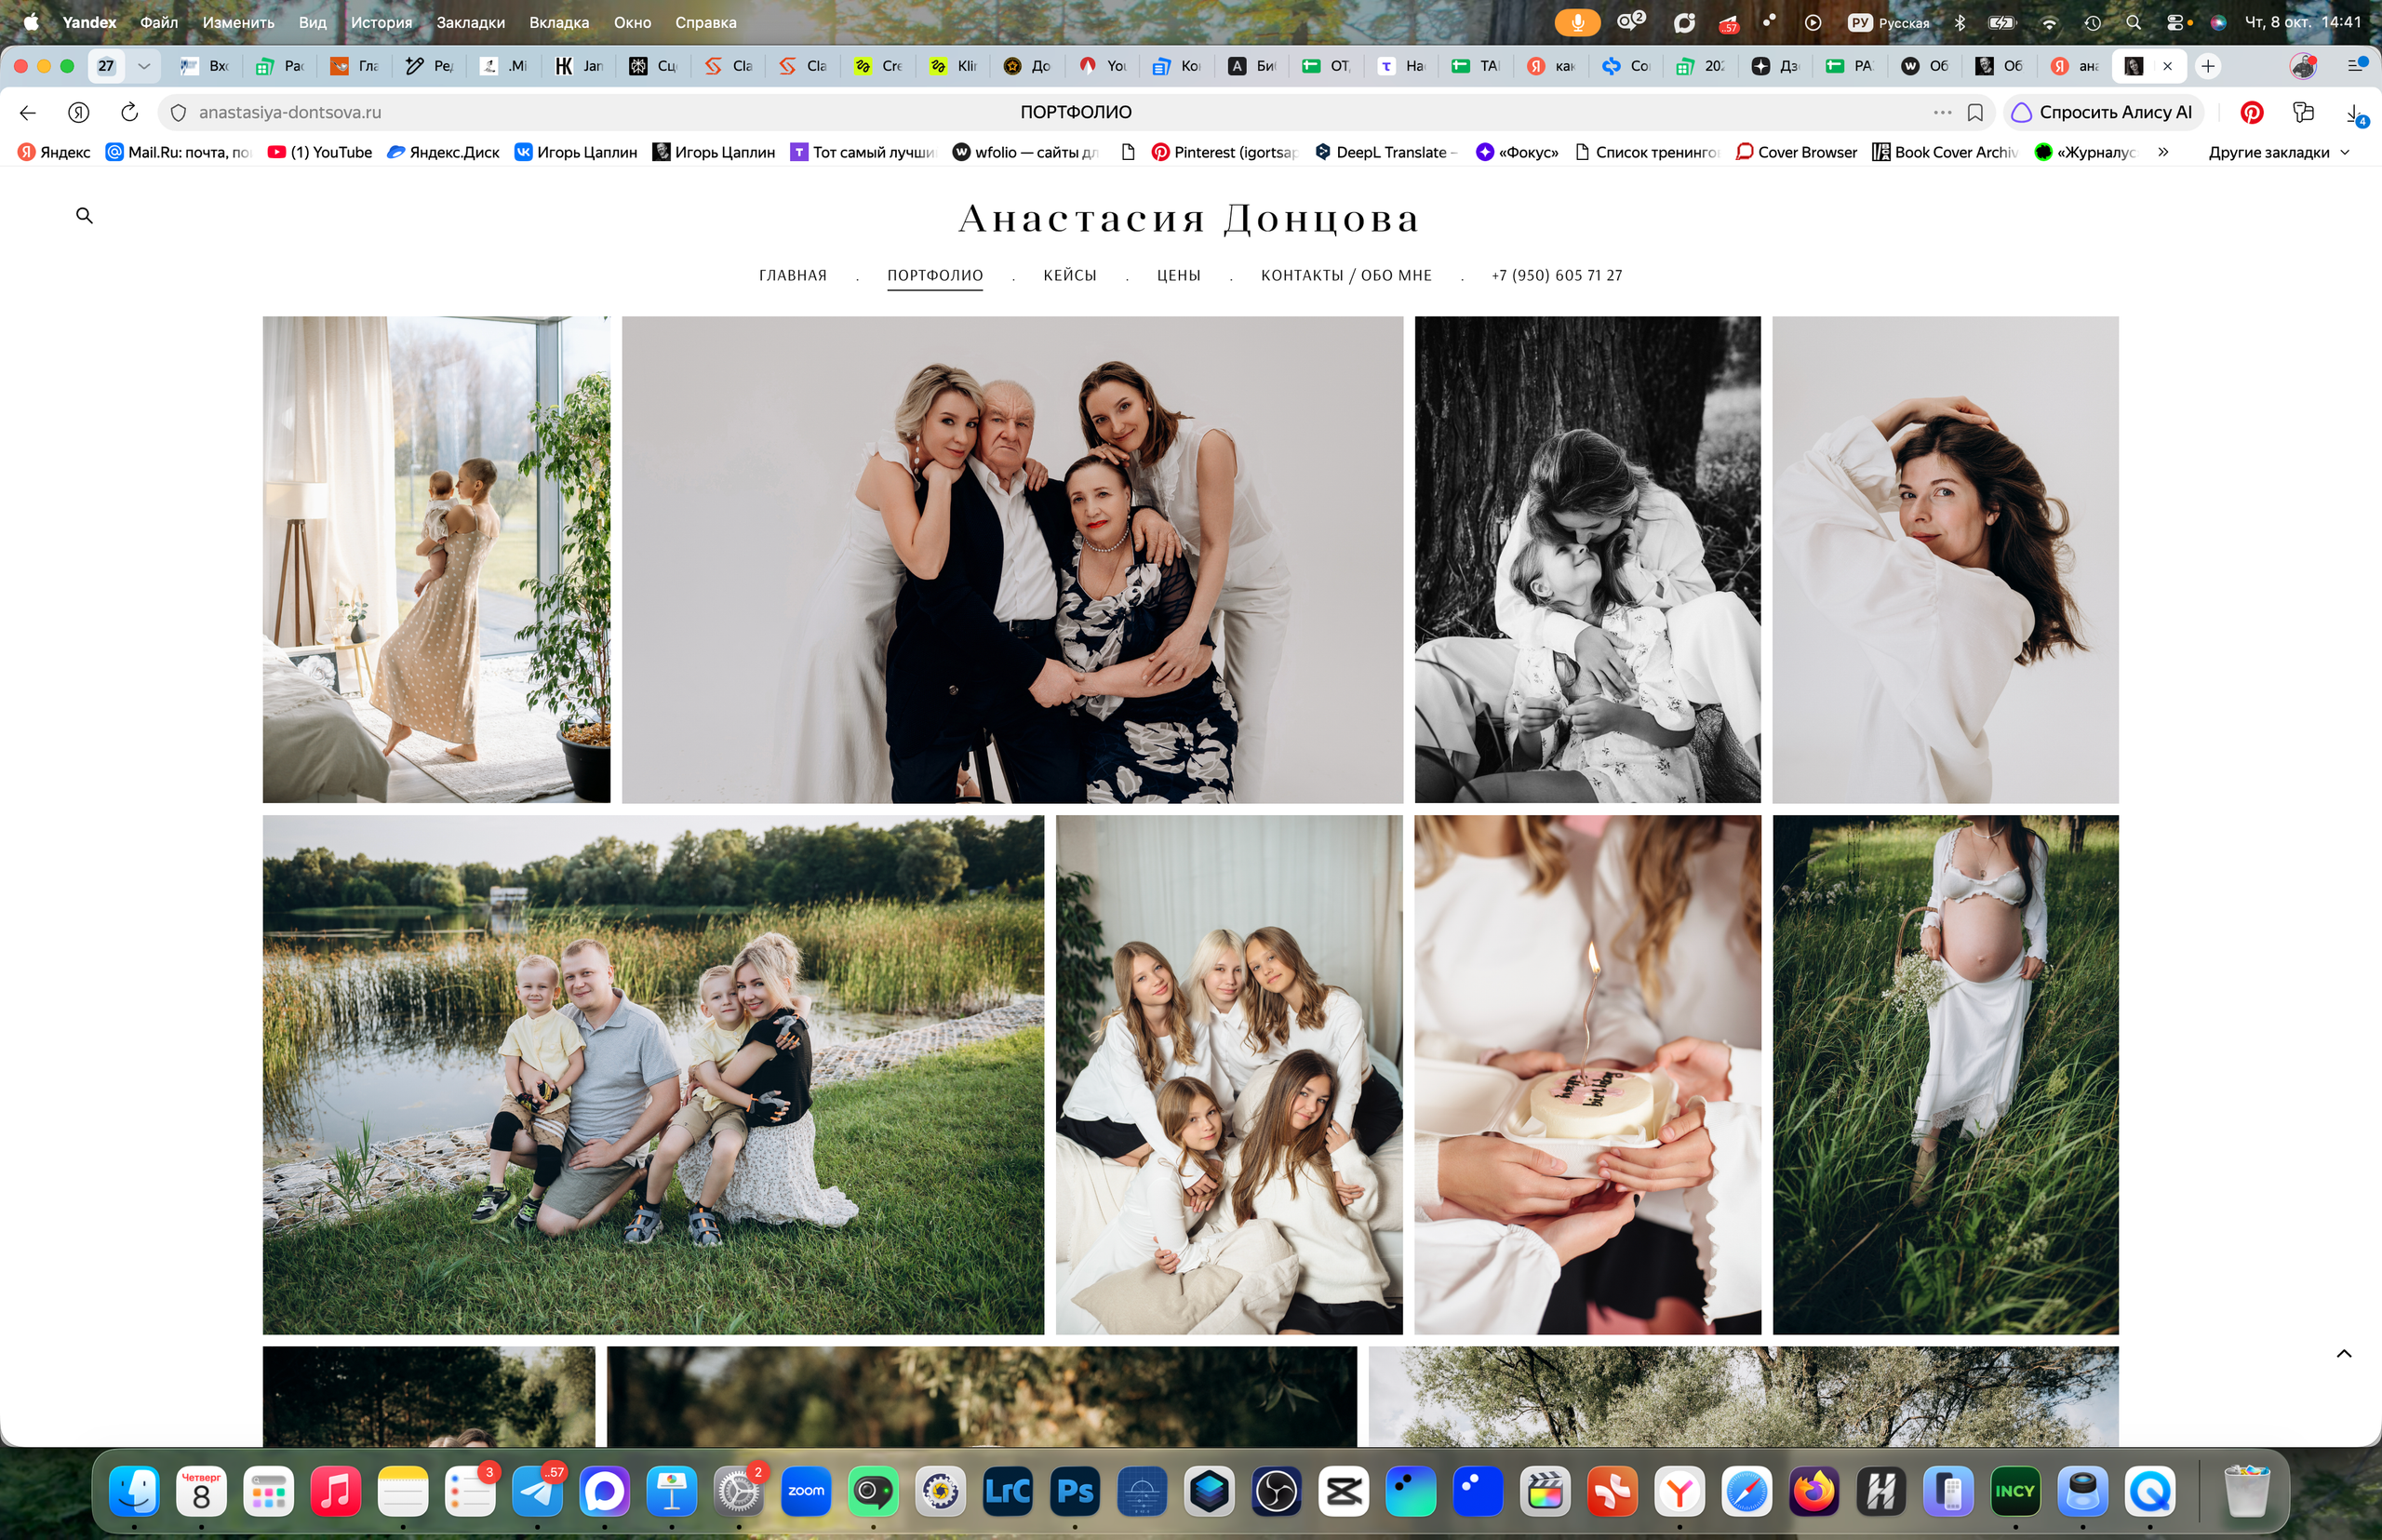Open Photoshop from the Dock
The width and height of the screenshot is (2382, 1540).
point(1075,1491)
